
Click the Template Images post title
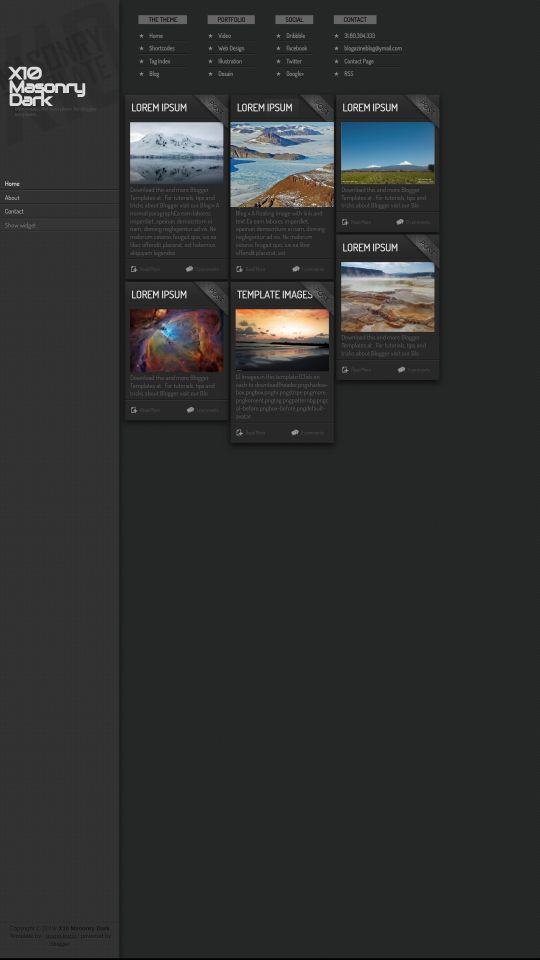click(x=274, y=294)
